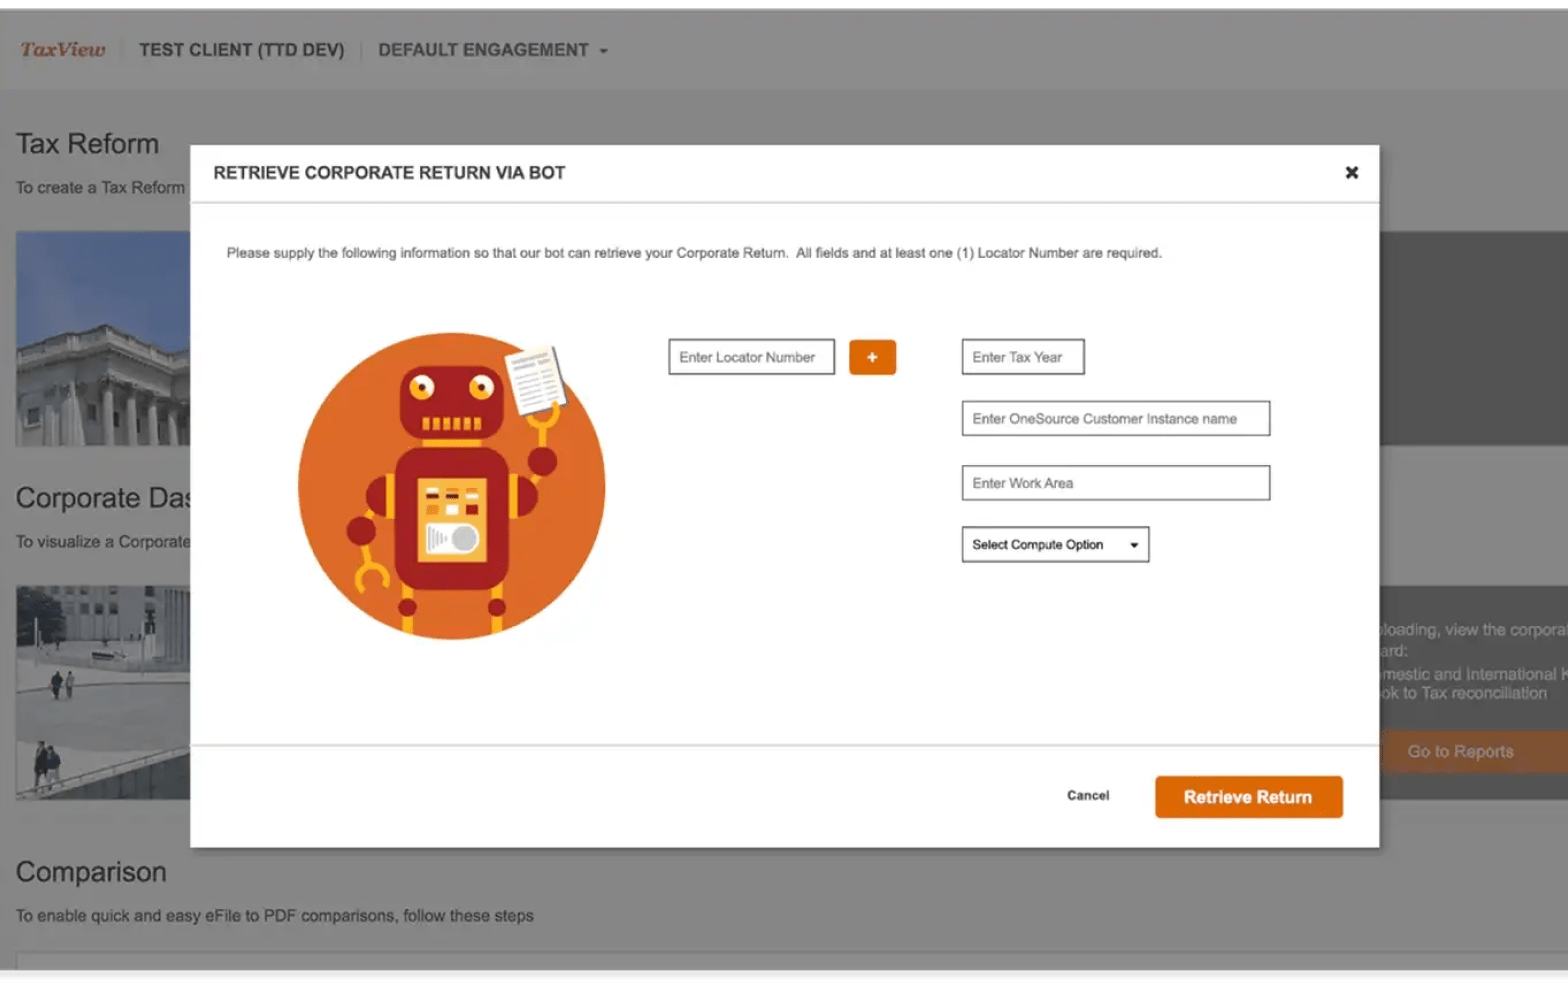Close the Retrieve Corporate Return dialog

coord(1351,173)
